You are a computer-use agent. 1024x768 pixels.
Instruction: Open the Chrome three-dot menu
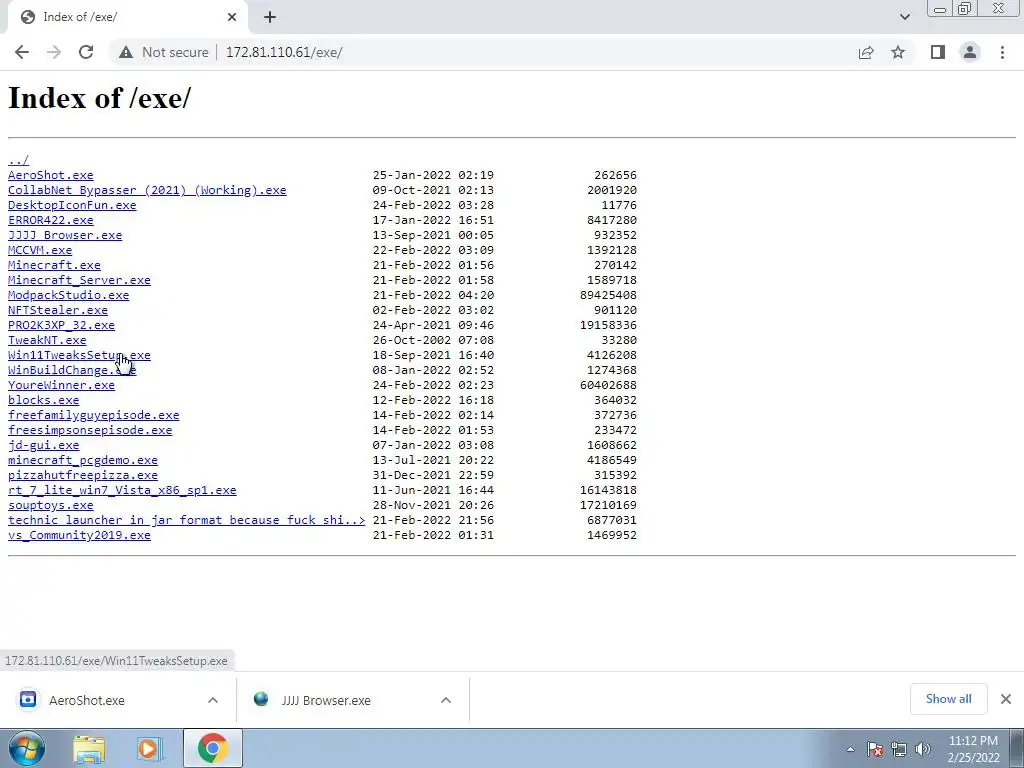pos(1002,52)
